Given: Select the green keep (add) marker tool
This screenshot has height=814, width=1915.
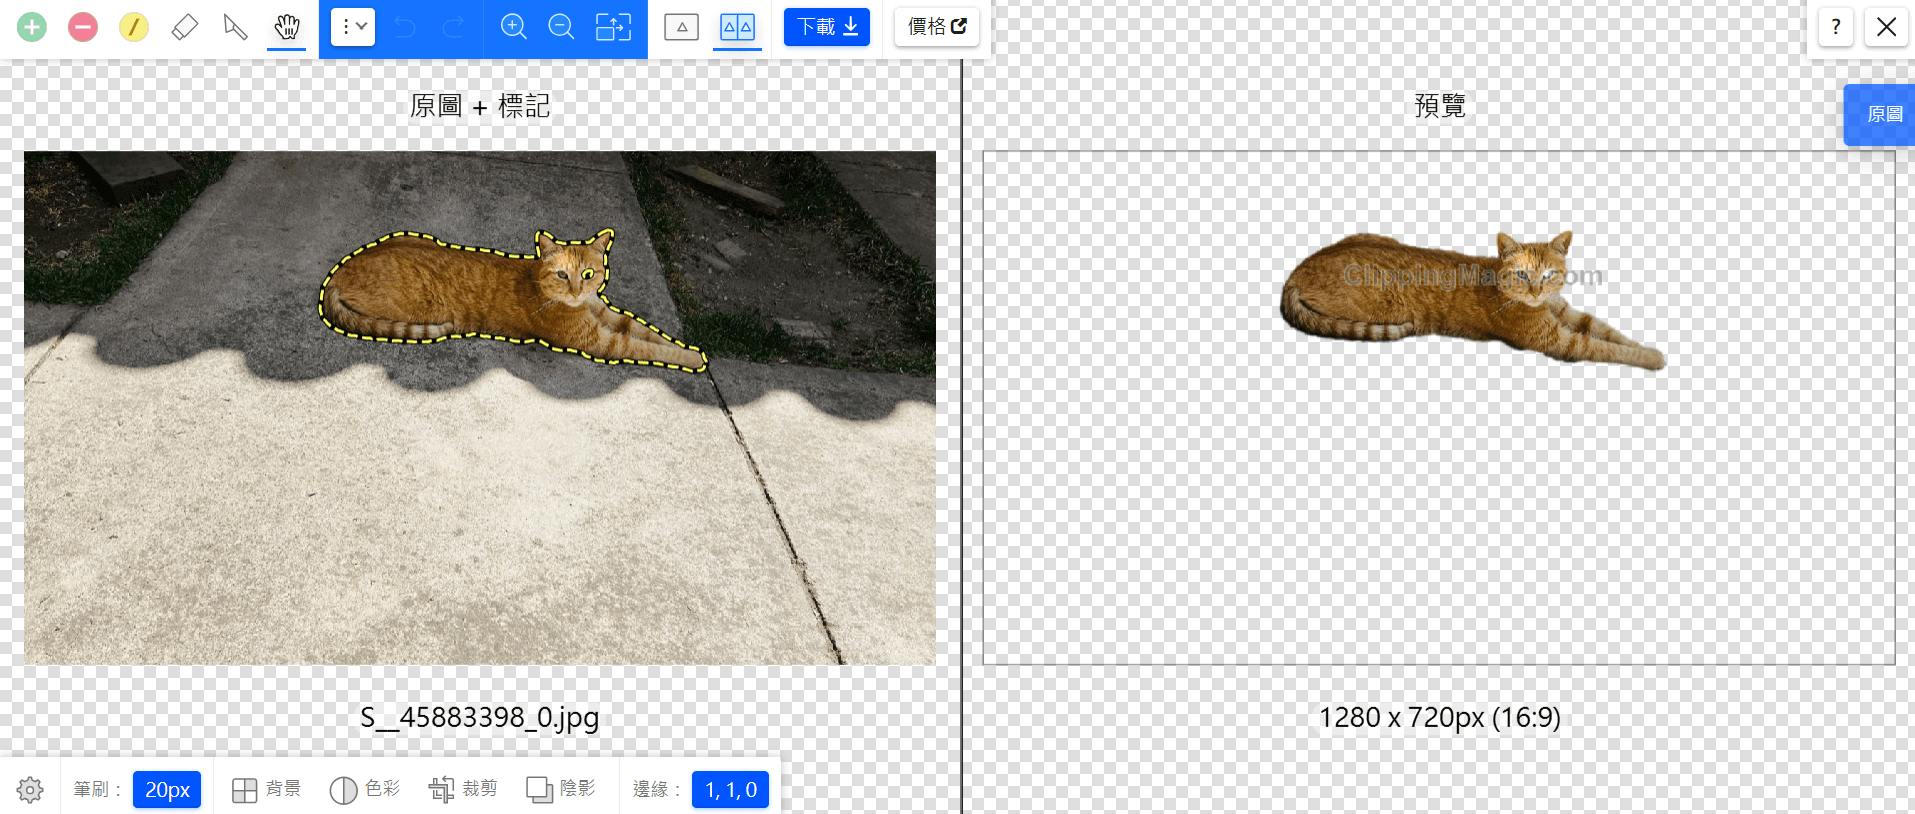Looking at the screenshot, I should click(32, 27).
